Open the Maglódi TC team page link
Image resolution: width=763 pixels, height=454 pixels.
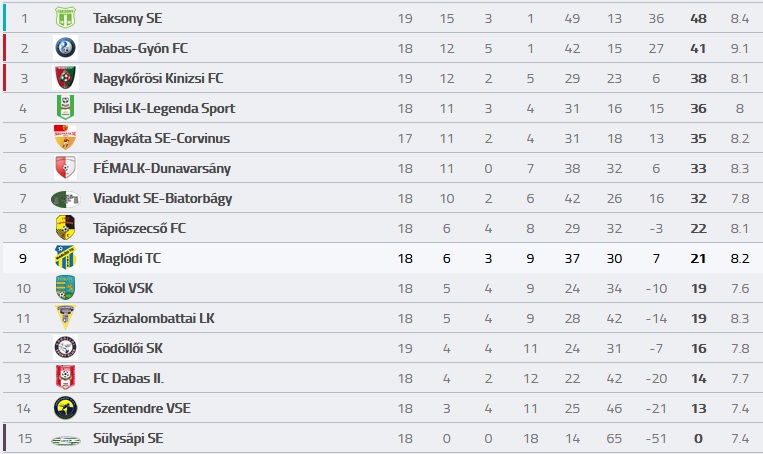(x=127, y=258)
